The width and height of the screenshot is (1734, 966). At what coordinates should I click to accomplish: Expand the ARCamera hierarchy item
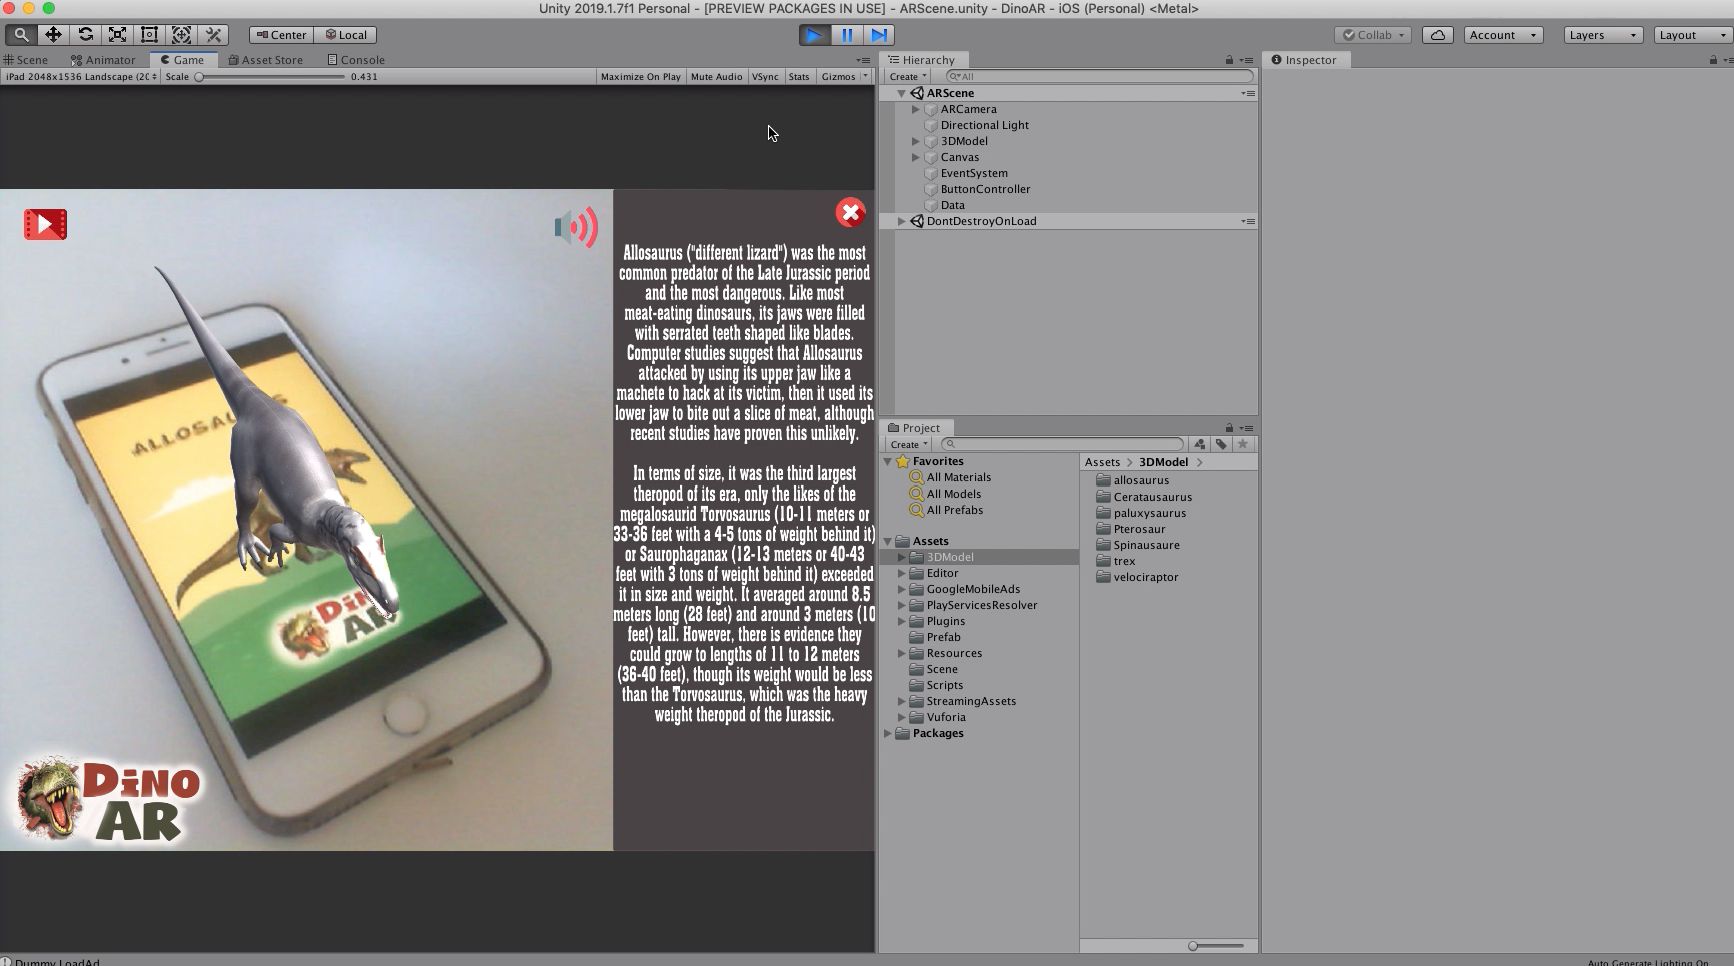click(915, 109)
